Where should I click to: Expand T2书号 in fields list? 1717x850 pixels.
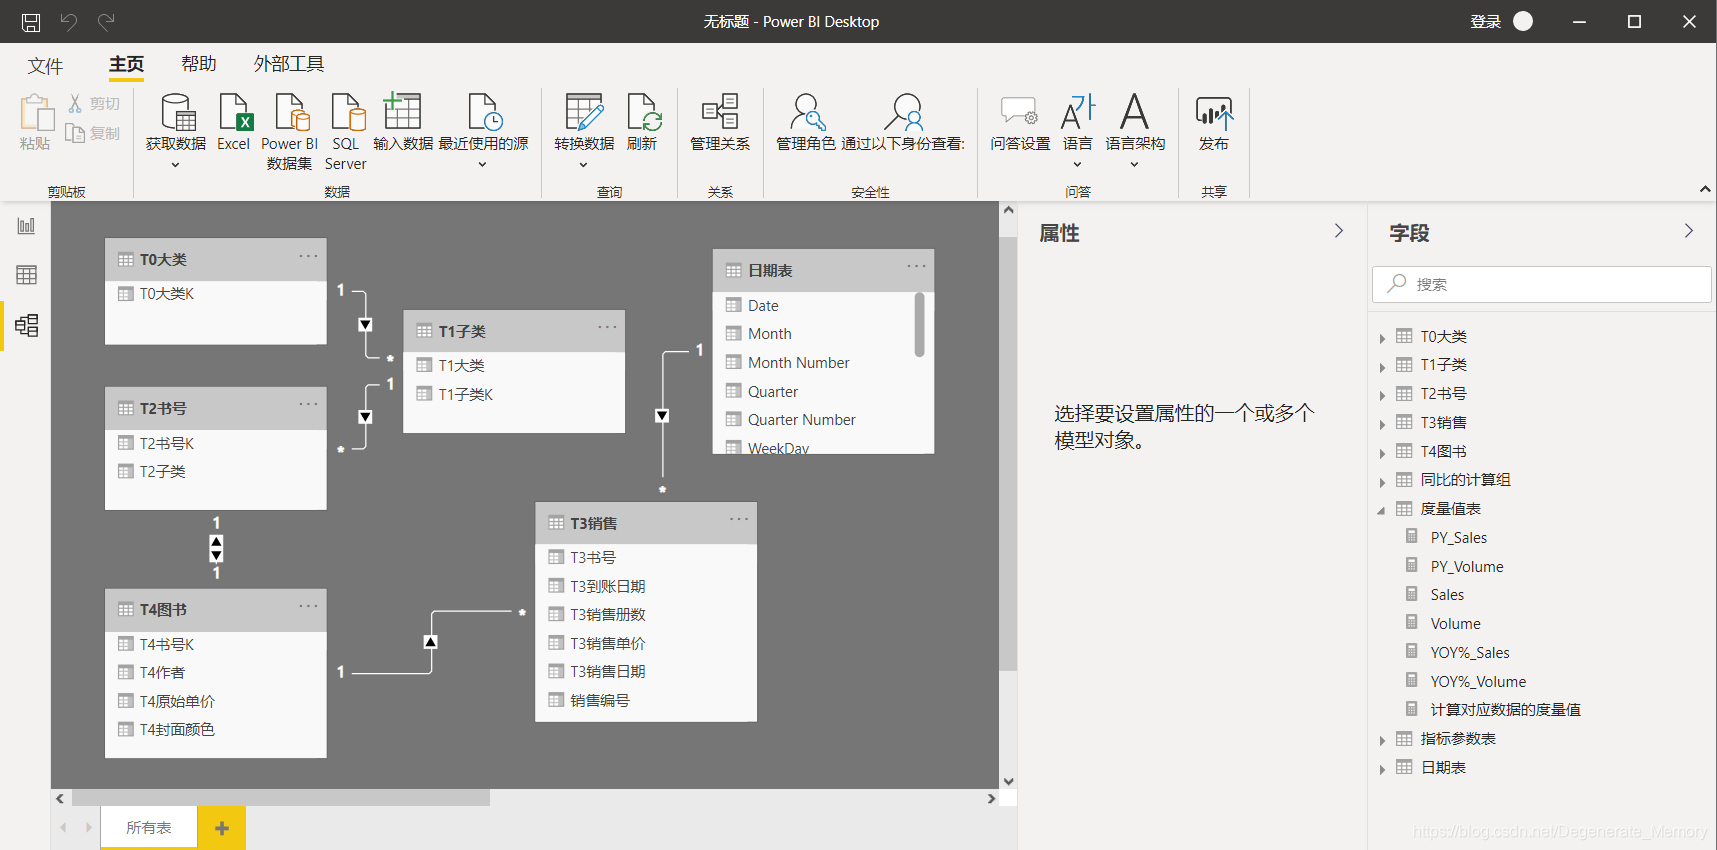1382,396
